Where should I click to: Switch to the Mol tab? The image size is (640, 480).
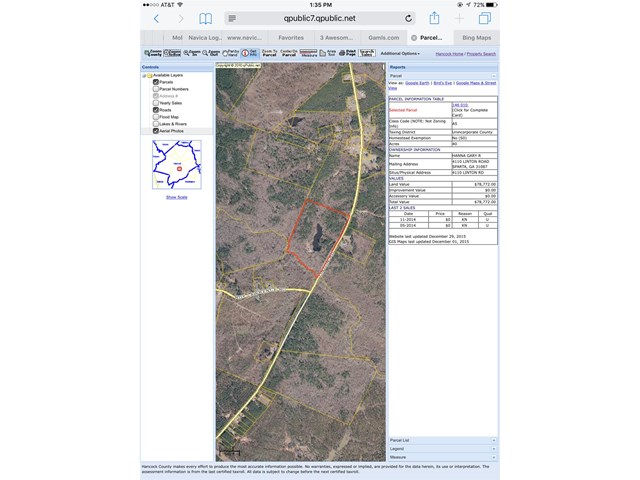(x=176, y=38)
